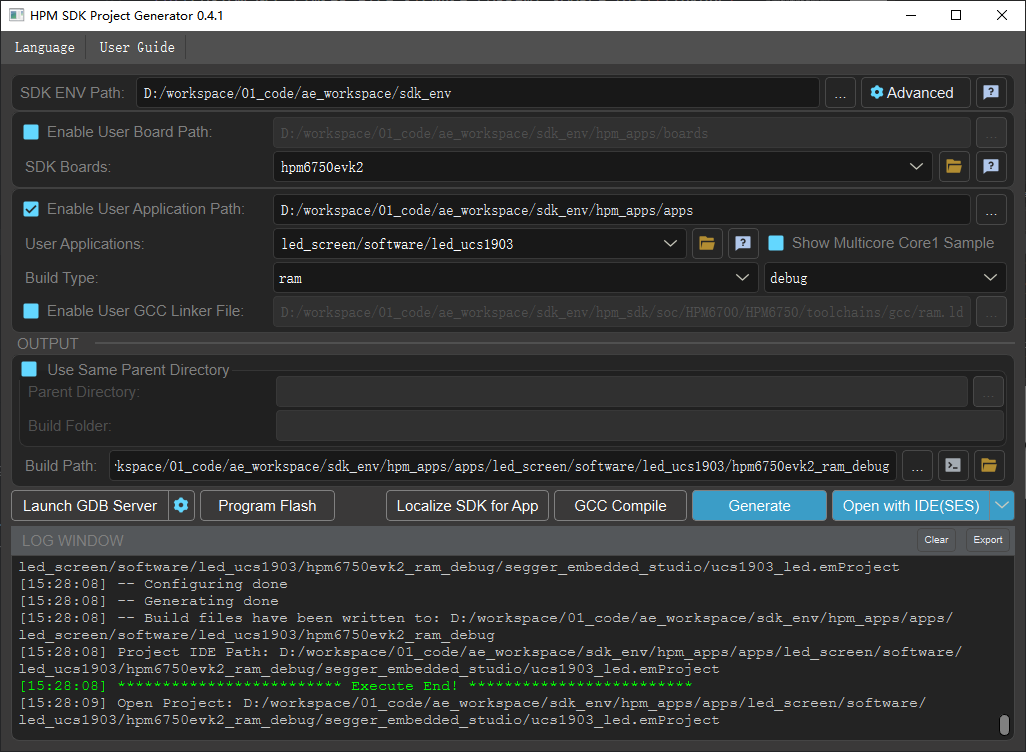Viewport: 1026px width, 752px height.
Task: Launch the GDB Server
Action: pos(90,505)
